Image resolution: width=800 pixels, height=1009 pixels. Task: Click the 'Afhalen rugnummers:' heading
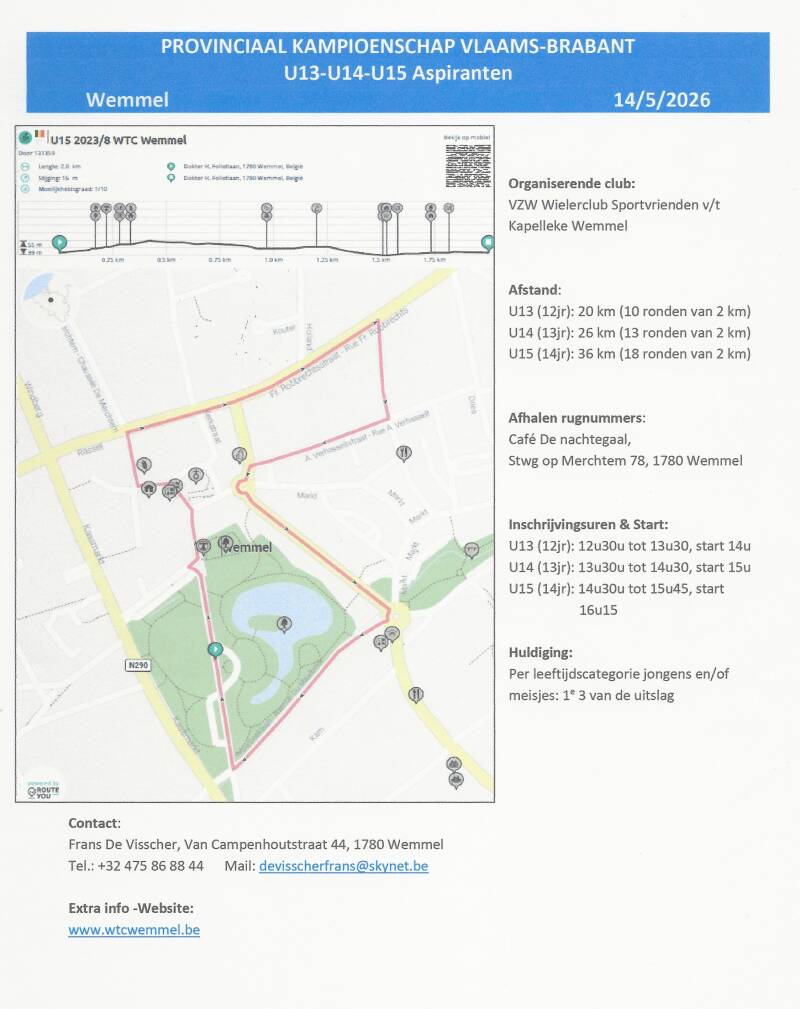(x=577, y=418)
